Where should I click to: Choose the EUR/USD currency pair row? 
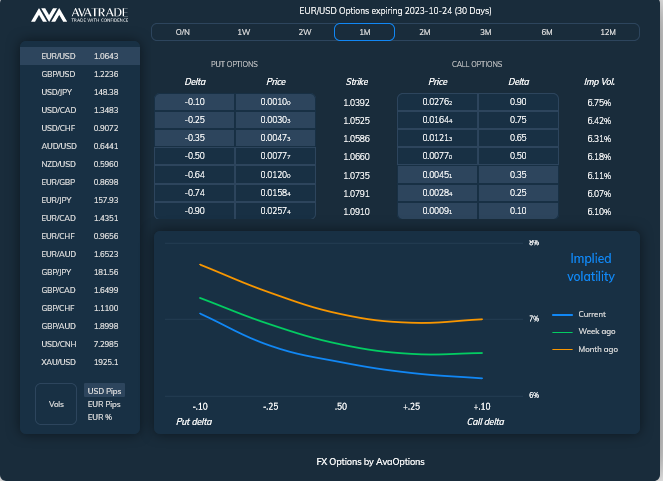(x=80, y=56)
